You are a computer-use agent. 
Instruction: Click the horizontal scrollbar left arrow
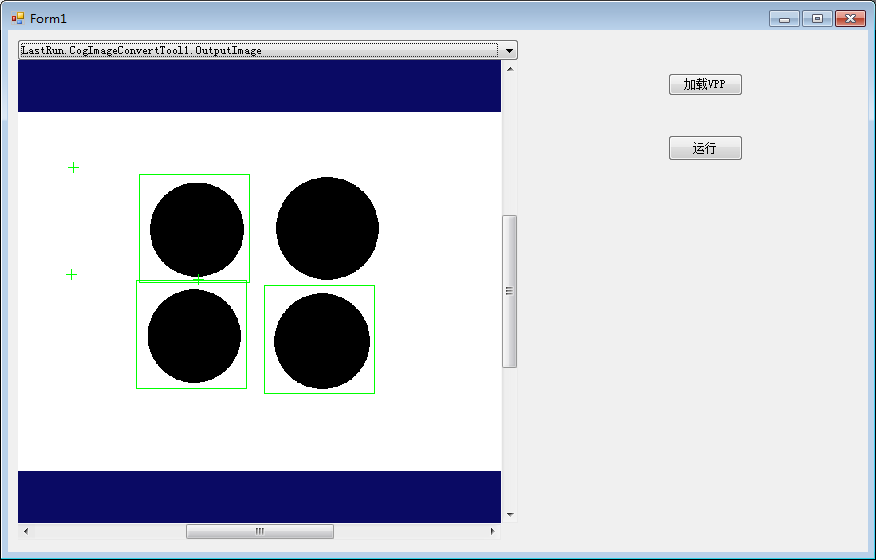click(x=26, y=531)
